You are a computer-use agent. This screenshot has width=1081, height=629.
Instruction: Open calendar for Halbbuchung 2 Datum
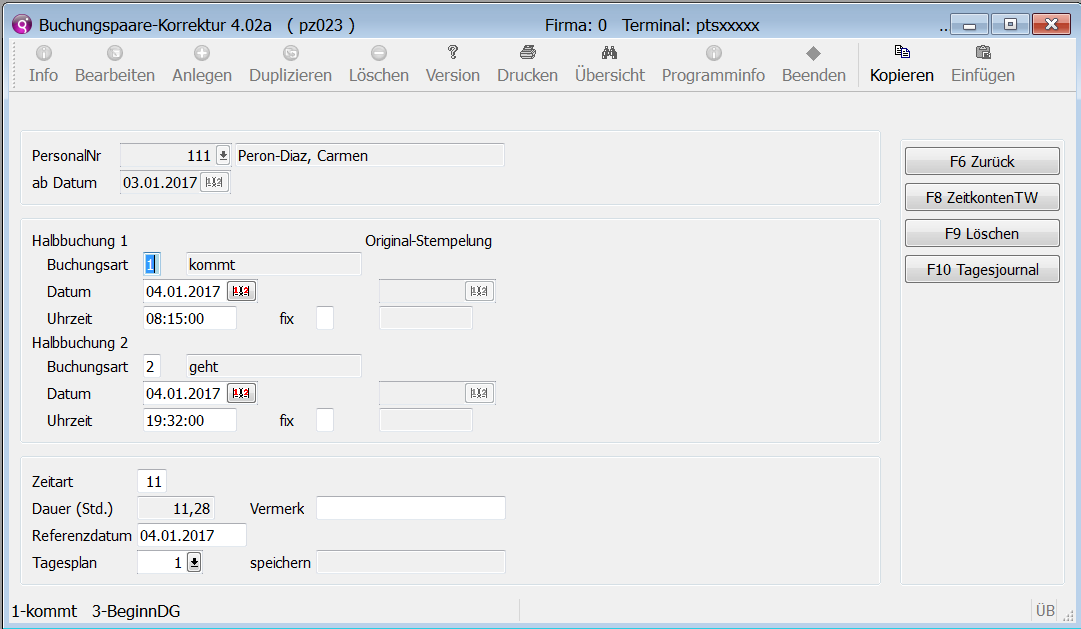click(x=241, y=393)
